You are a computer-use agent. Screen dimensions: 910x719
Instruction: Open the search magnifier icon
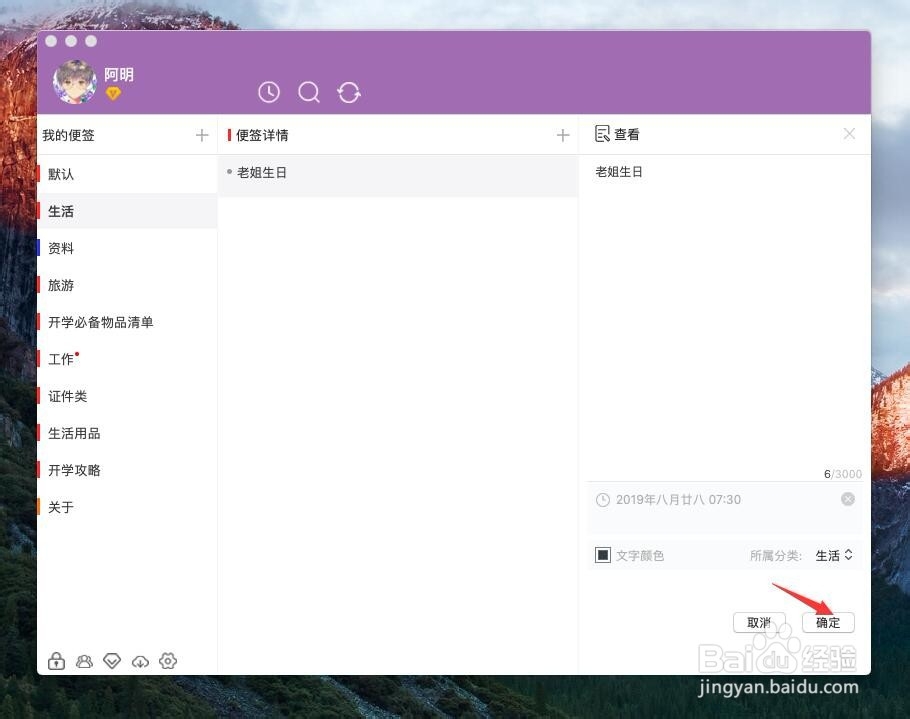[309, 92]
